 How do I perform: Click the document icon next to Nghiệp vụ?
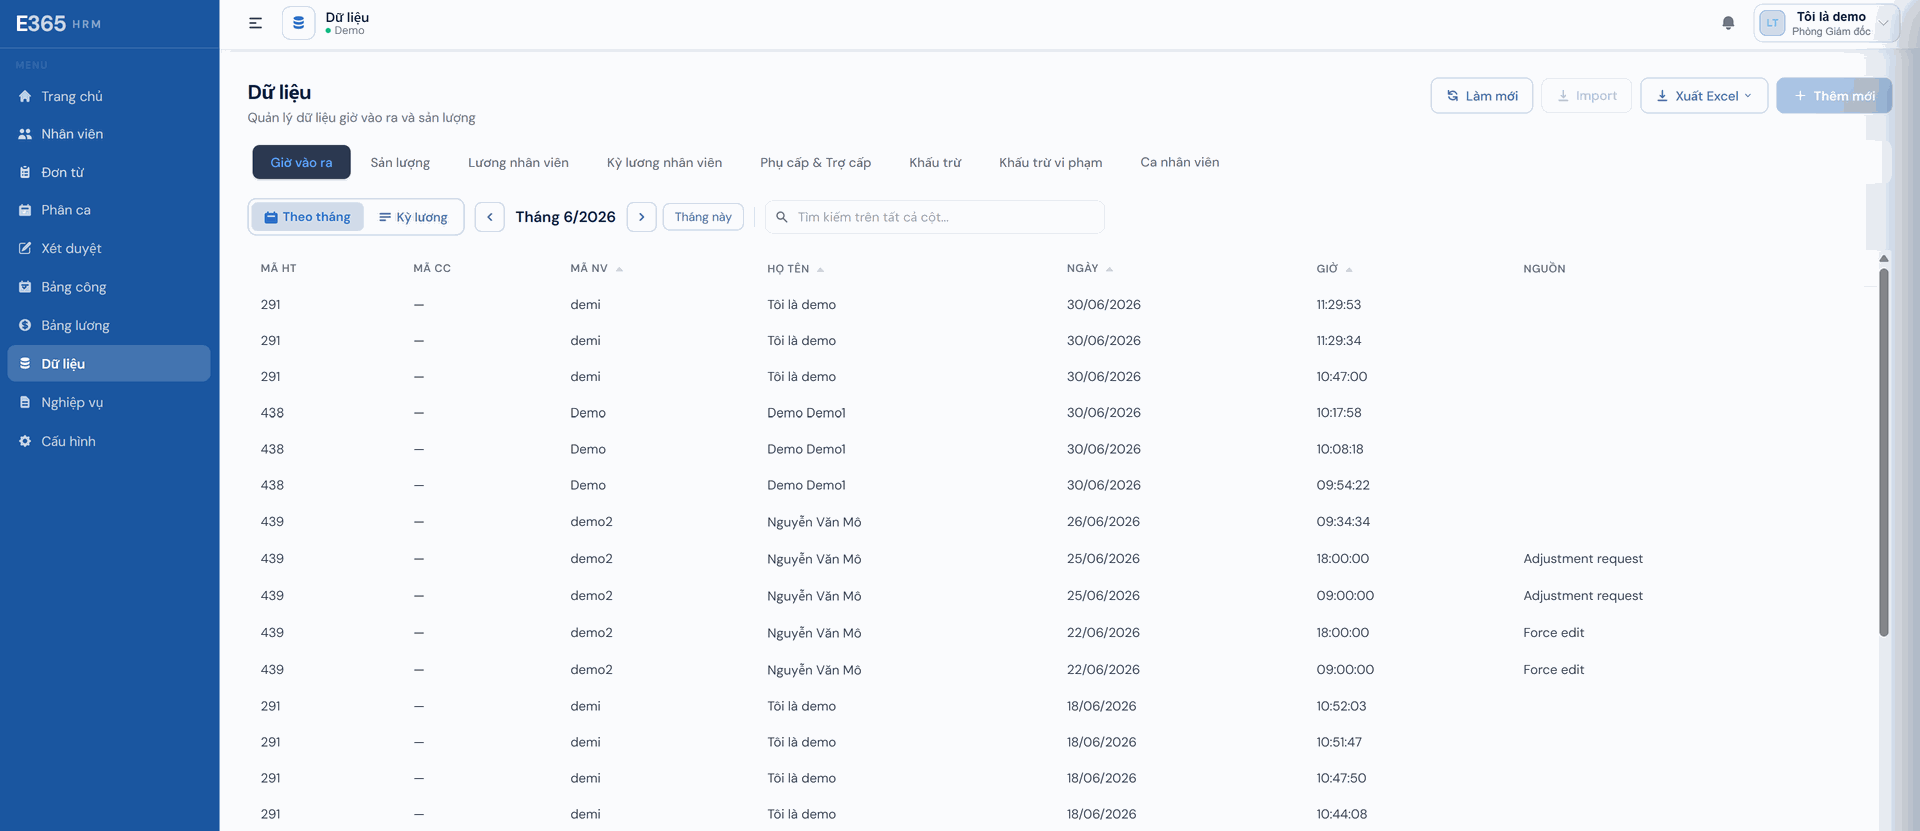(25, 402)
